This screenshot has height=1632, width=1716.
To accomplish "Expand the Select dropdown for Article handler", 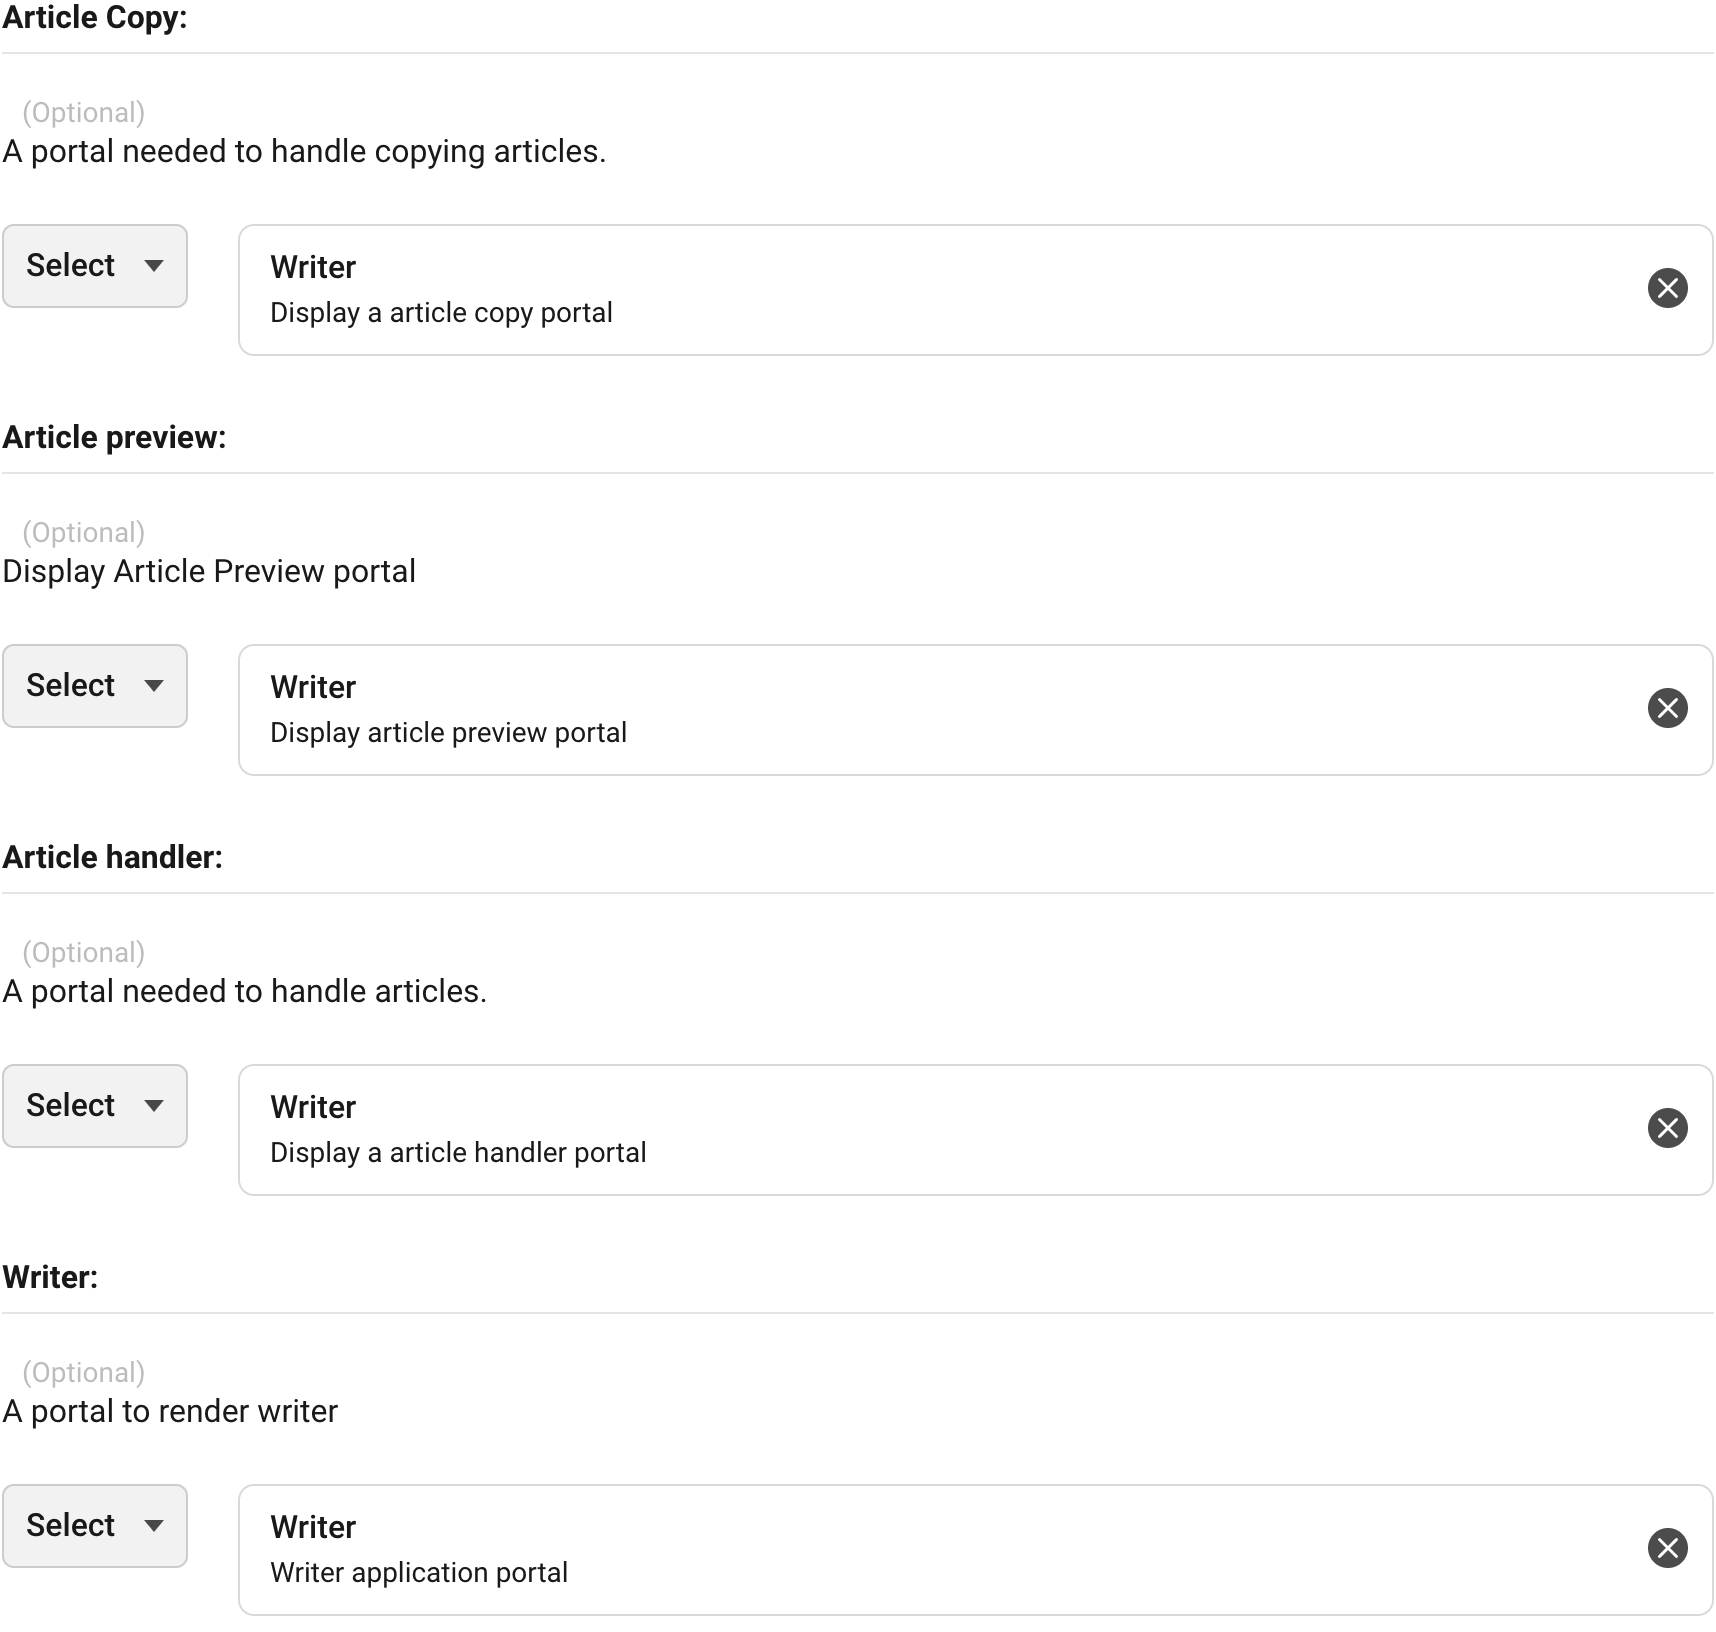I will [95, 1106].
